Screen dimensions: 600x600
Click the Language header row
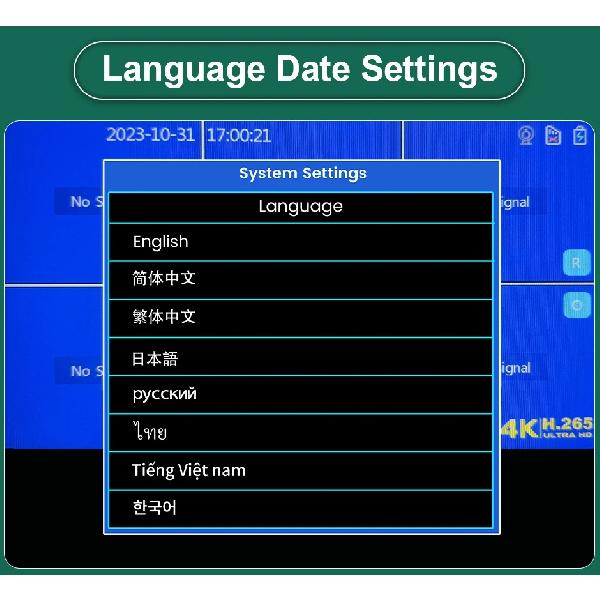[x=300, y=207]
